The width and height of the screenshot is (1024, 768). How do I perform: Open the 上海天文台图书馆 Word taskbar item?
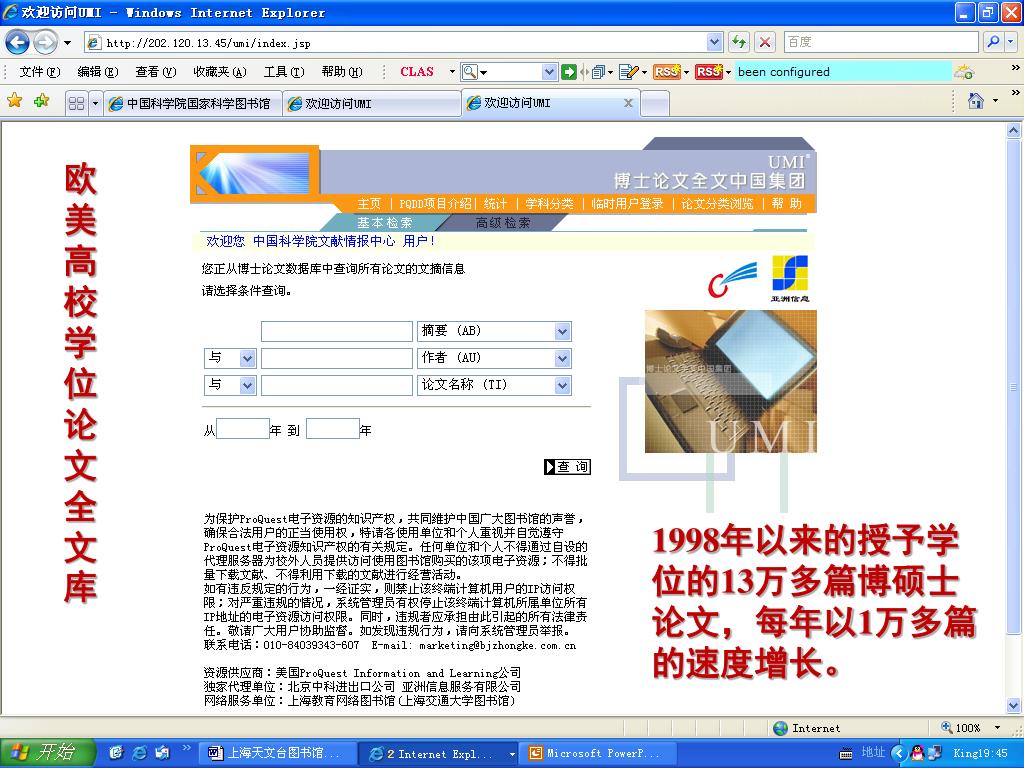click(x=278, y=753)
